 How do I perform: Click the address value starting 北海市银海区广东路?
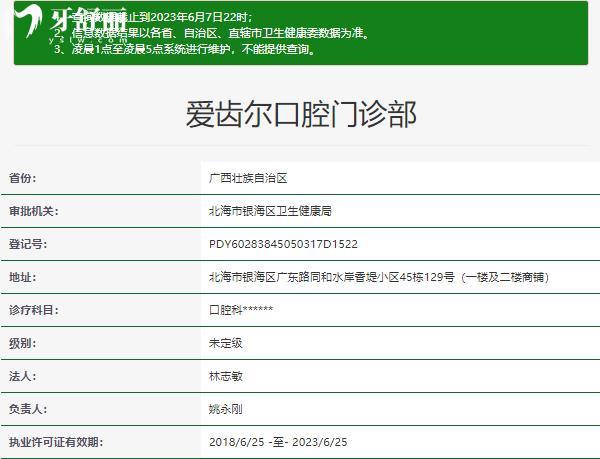[x=378, y=277]
